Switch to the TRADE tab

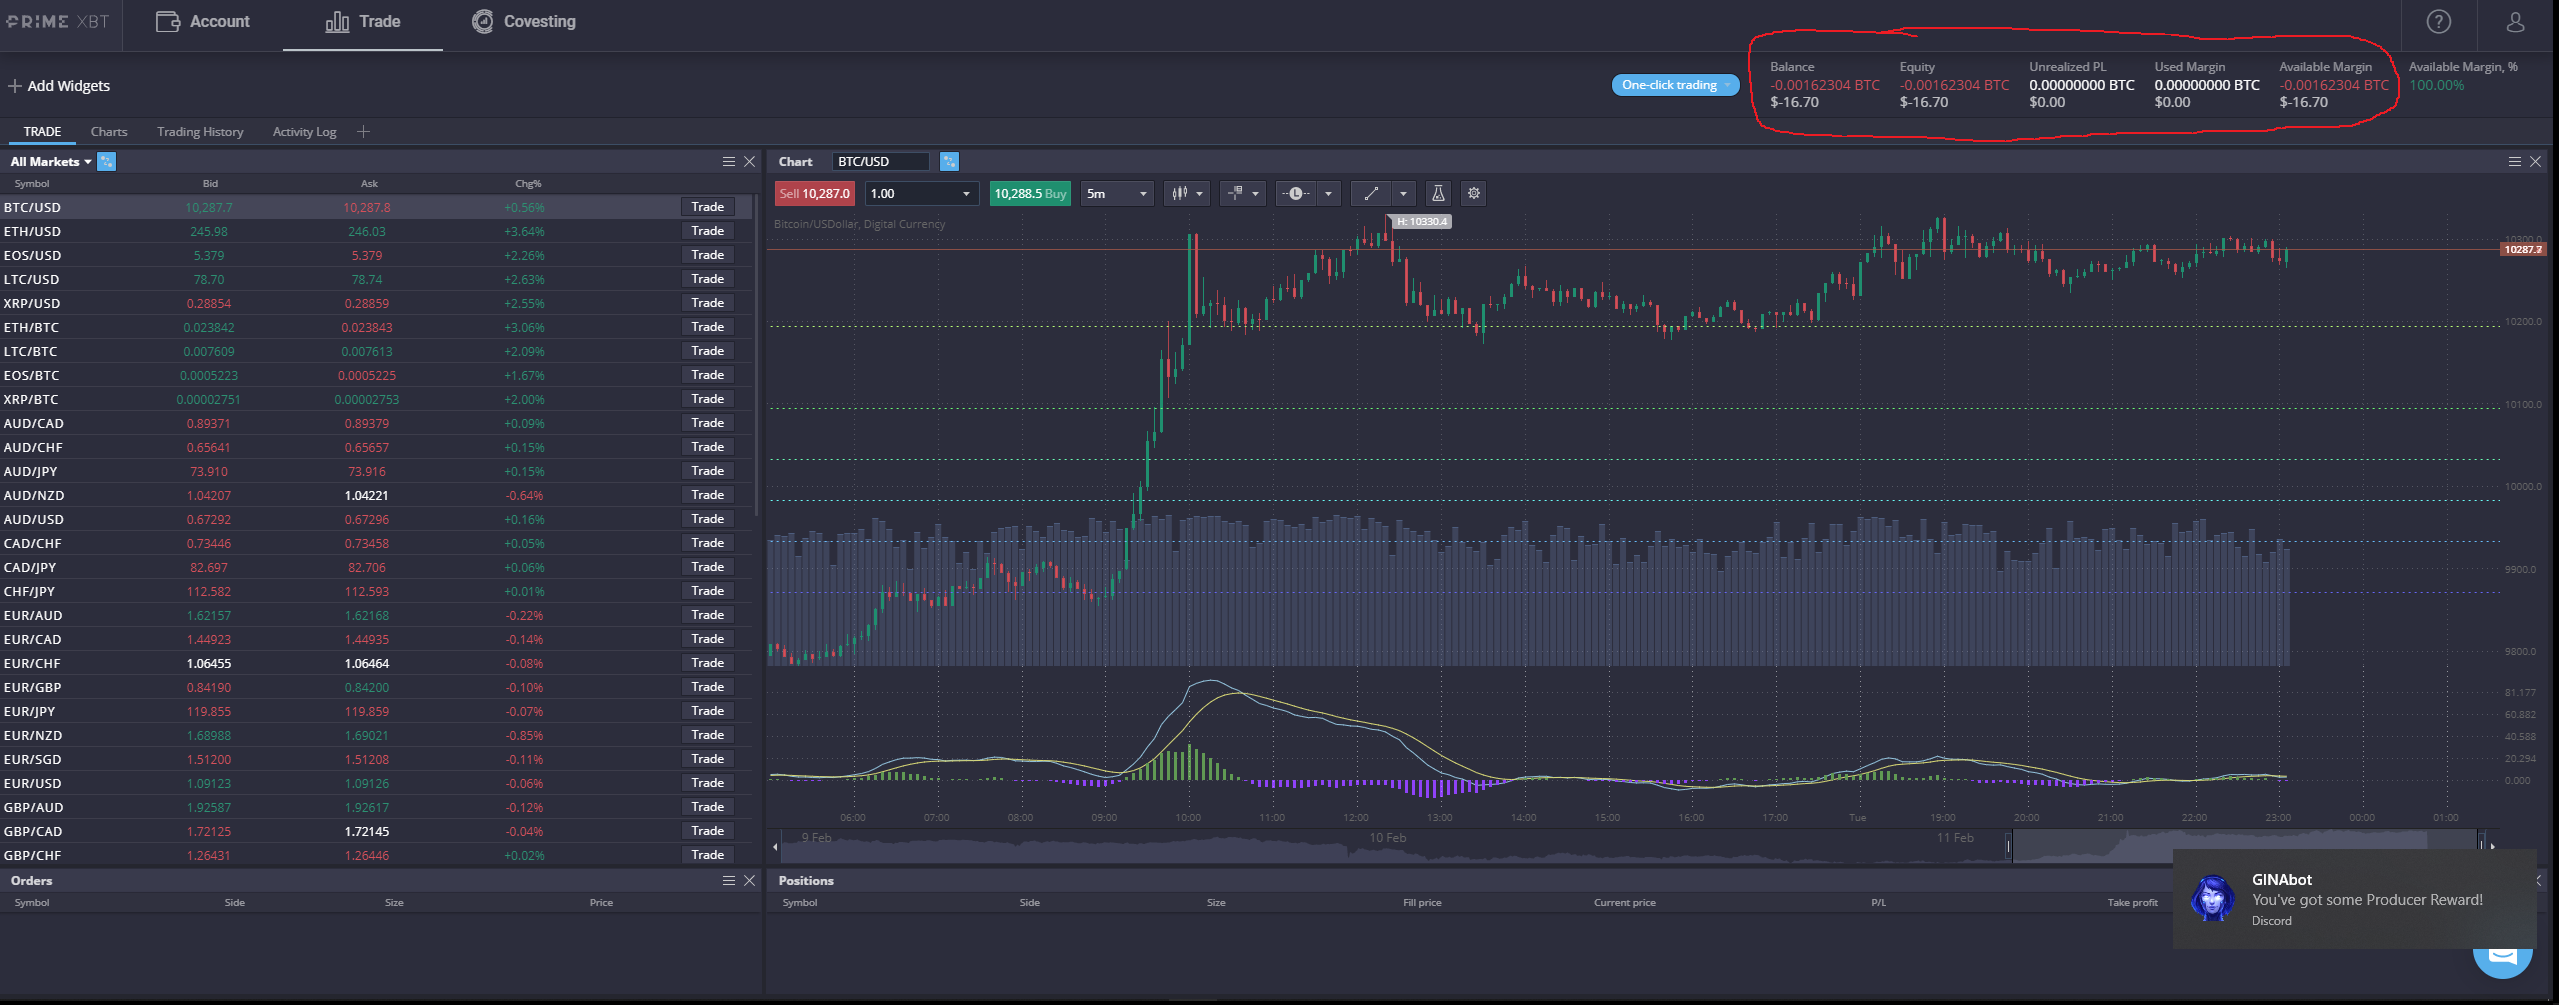coord(42,132)
